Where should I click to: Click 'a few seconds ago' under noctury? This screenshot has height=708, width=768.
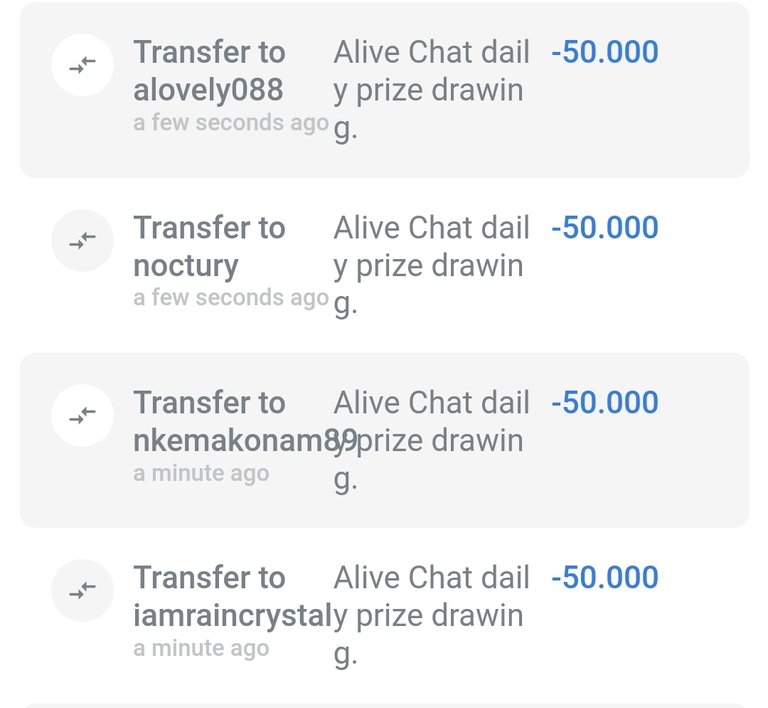(230, 298)
